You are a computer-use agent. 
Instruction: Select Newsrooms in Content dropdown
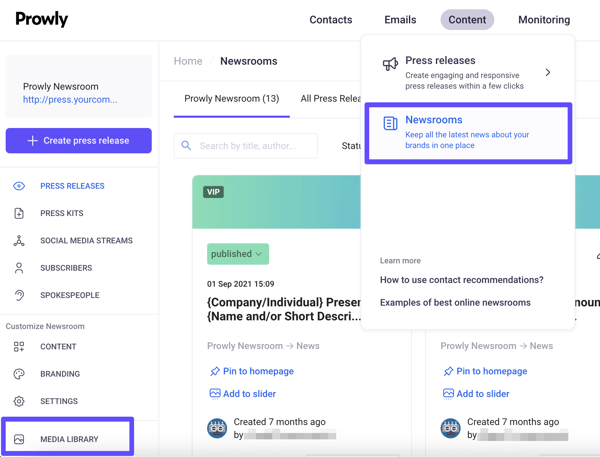pyautogui.click(x=468, y=133)
